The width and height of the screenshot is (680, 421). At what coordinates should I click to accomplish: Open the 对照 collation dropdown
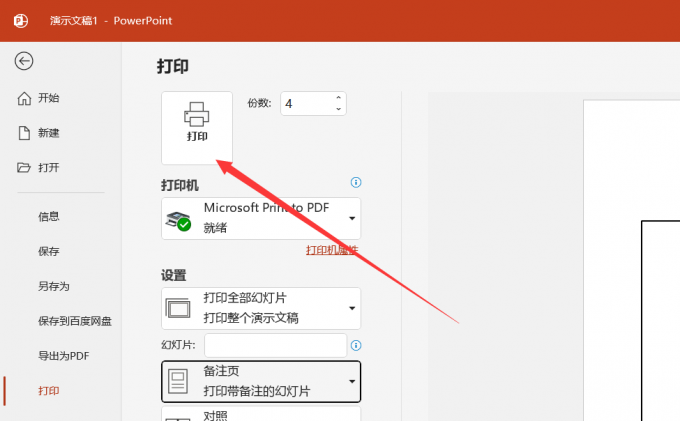point(261,414)
